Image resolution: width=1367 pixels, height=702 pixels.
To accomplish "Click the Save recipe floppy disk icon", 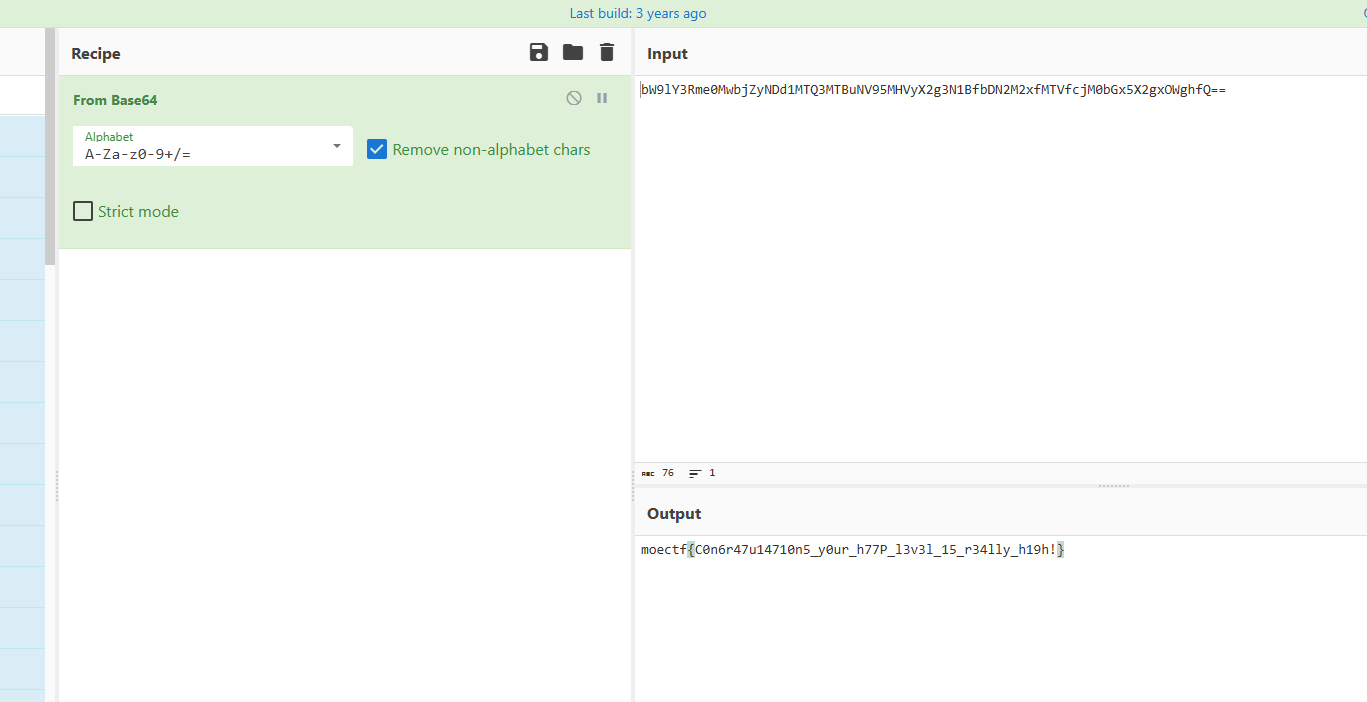I will (539, 53).
